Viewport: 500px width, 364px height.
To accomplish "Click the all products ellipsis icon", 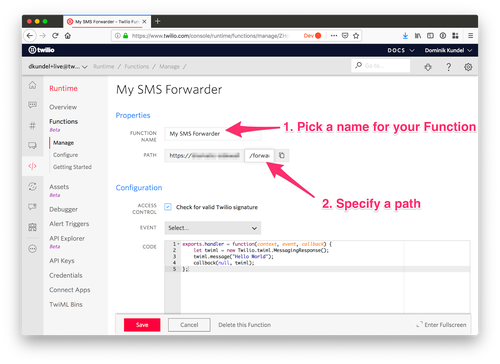I will pos(32,249).
